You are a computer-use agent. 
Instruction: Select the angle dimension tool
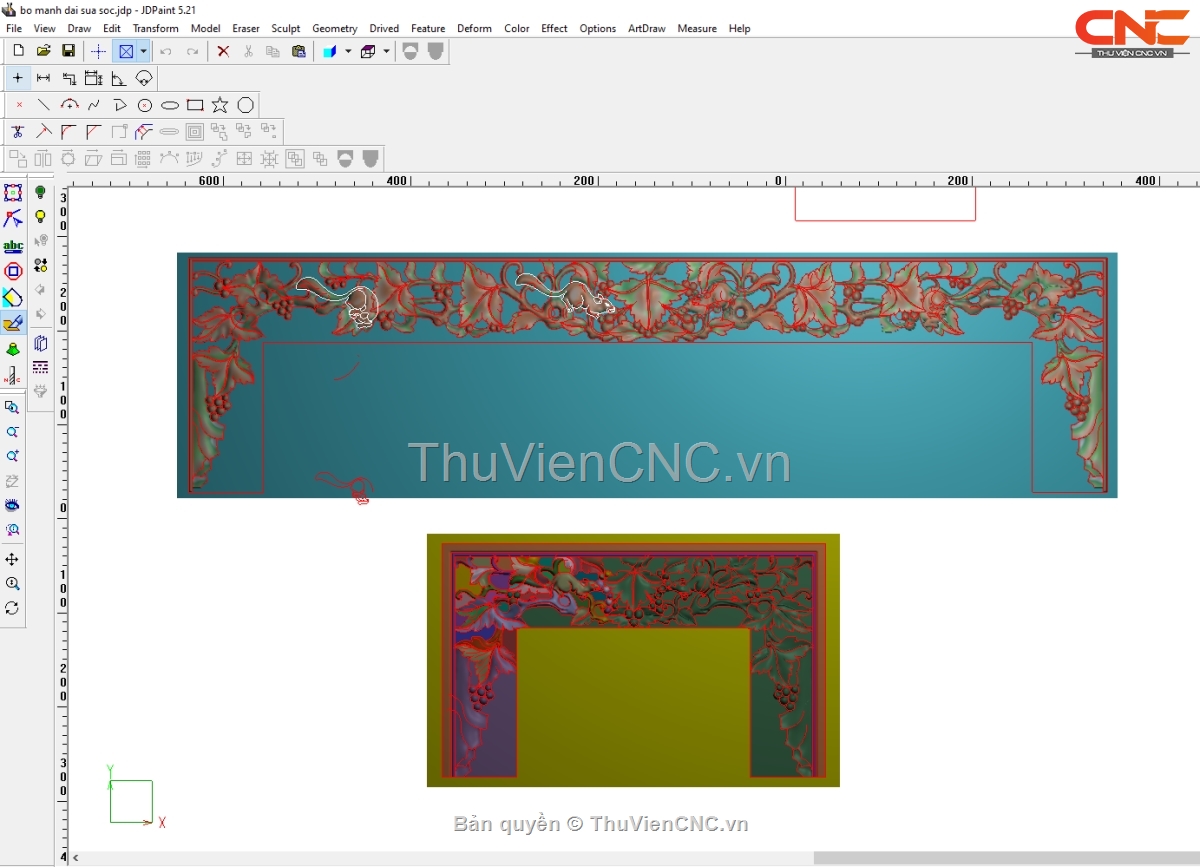118,78
